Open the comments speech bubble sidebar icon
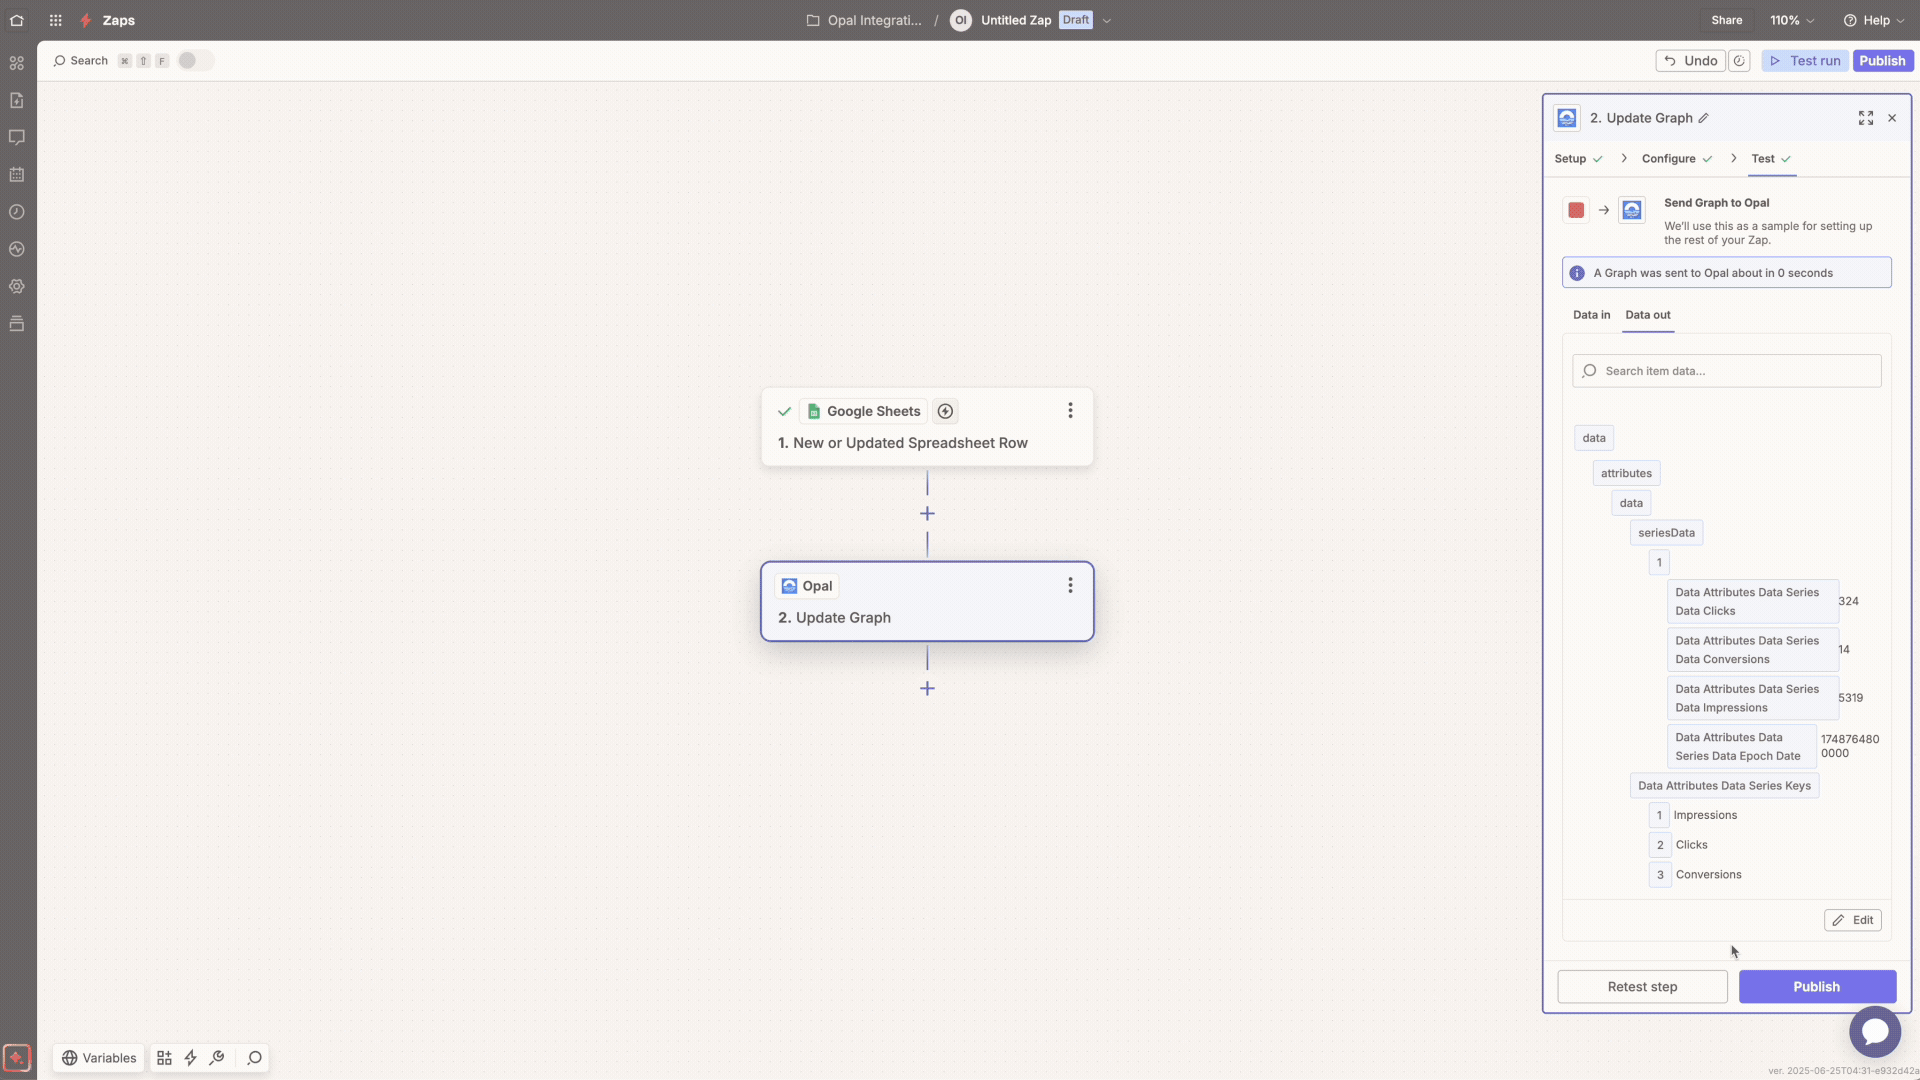The width and height of the screenshot is (1920, 1080). (17, 137)
